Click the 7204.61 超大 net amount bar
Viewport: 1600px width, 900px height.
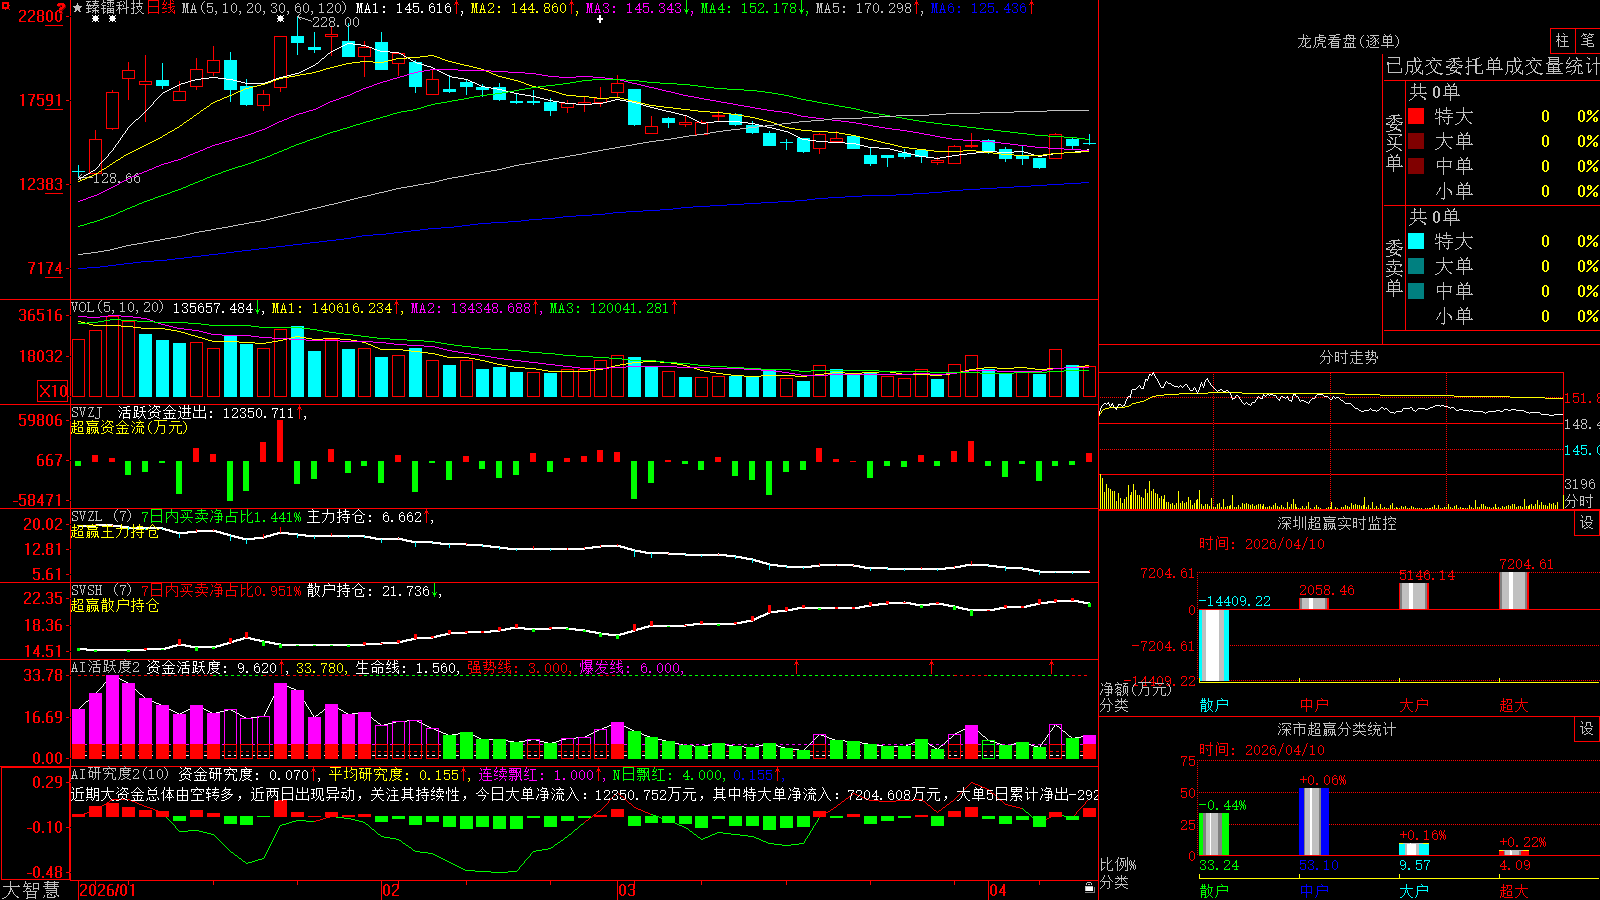coord(1514,591)
